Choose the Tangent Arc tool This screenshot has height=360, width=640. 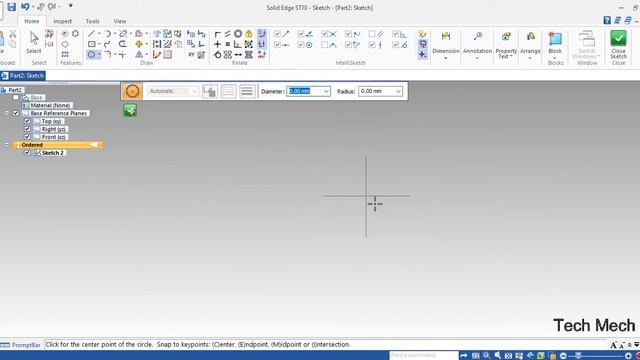click(107, 34)
